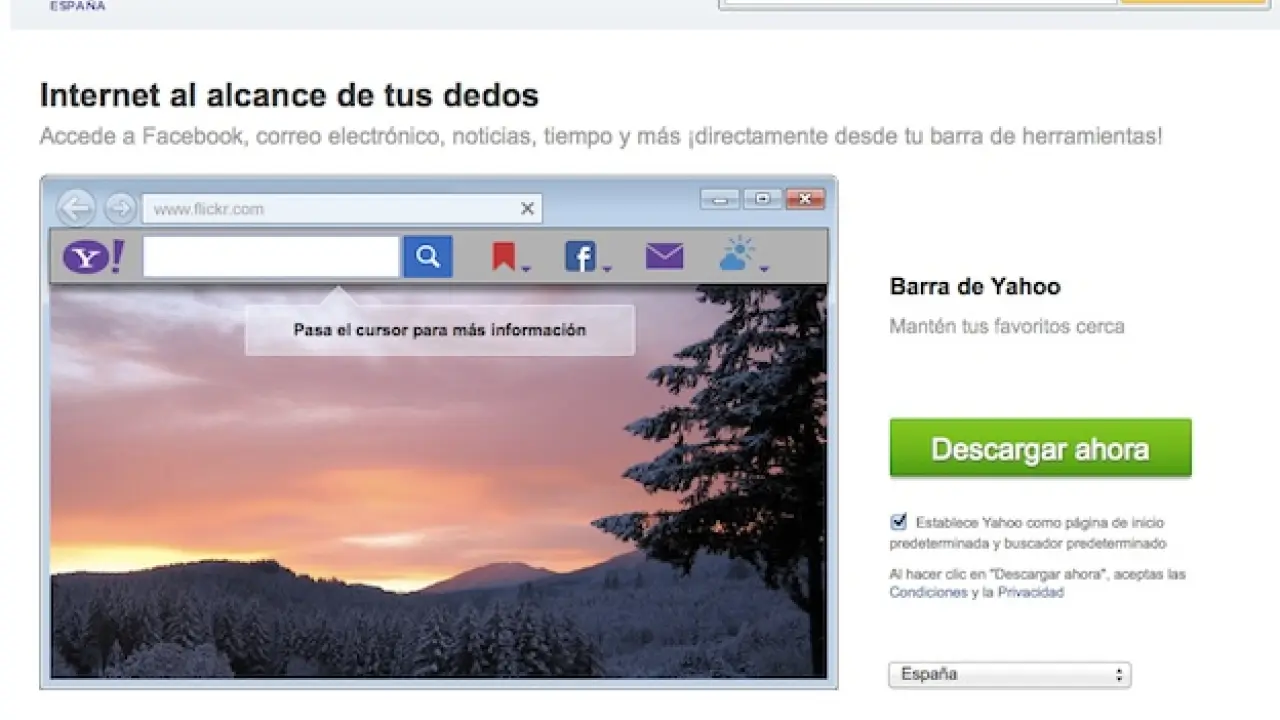Expand the Facebook dropdown arrow

point(606,268)
